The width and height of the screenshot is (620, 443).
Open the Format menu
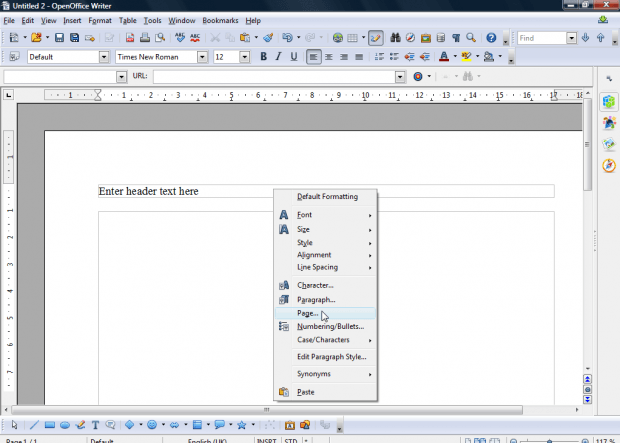tap(100, 21)
